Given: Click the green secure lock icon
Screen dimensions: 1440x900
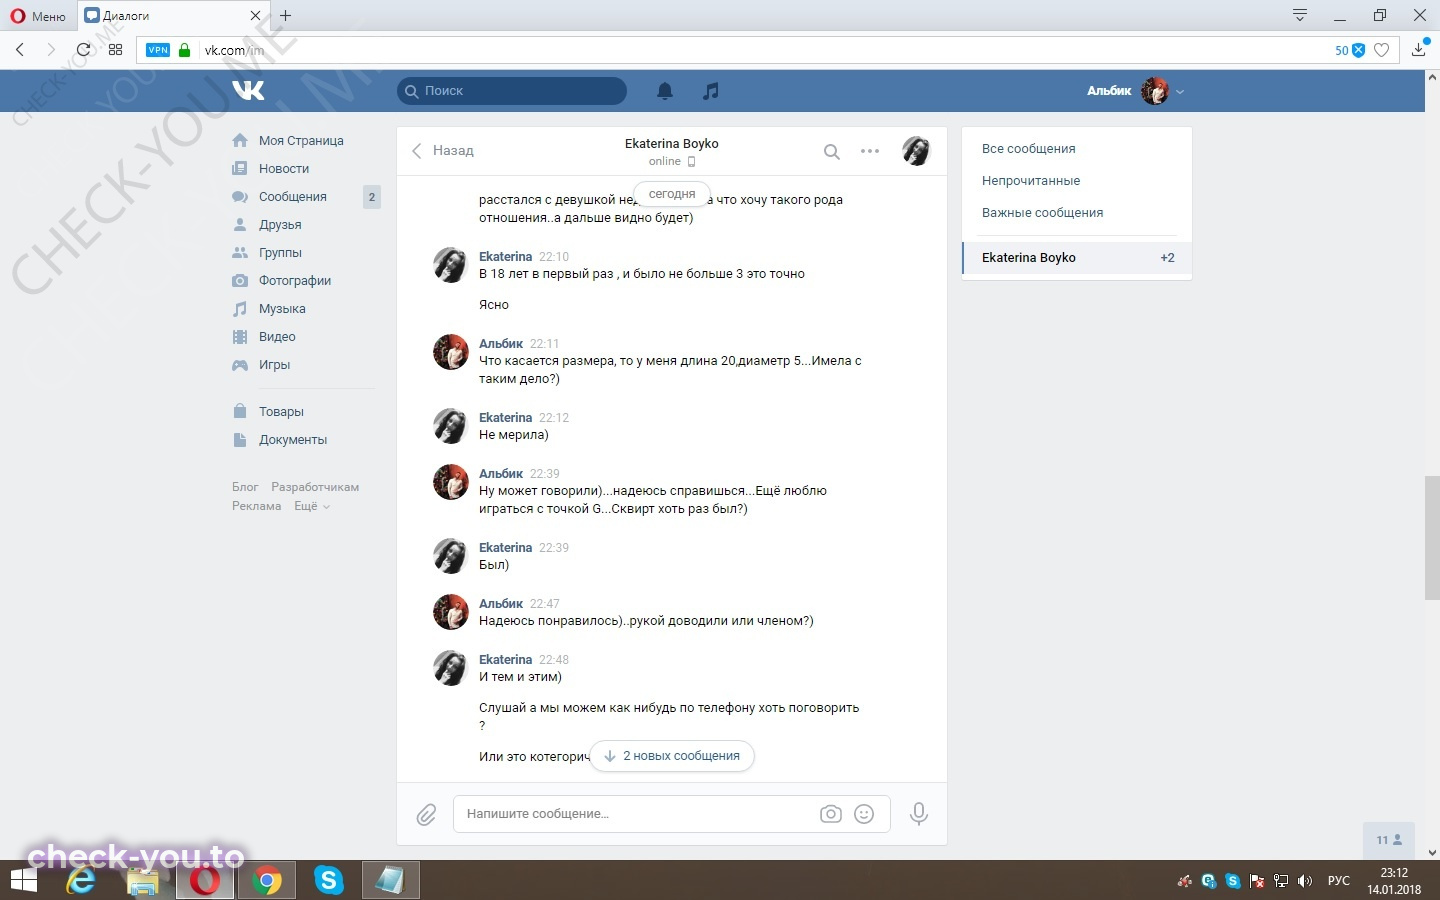Looking at the screenshot, I should tap(184, 50).
